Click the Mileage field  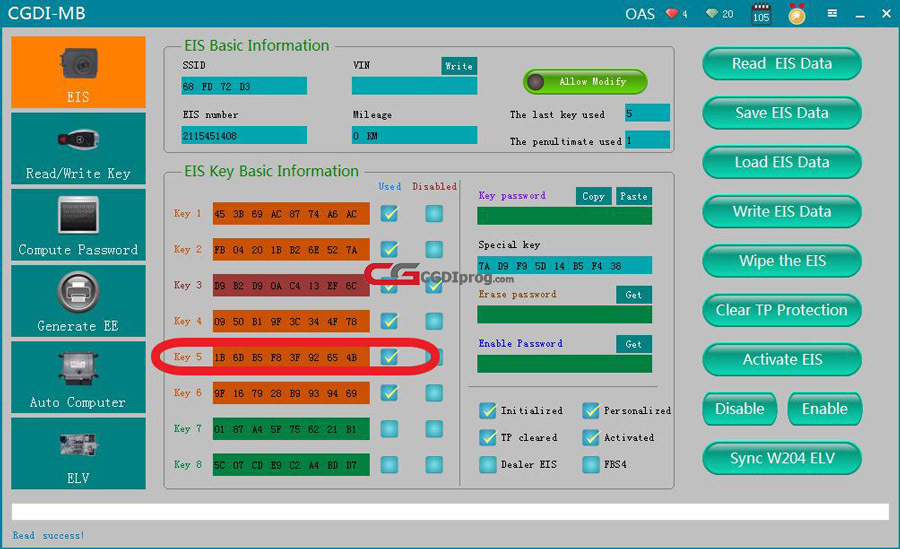tap(414, 136)
